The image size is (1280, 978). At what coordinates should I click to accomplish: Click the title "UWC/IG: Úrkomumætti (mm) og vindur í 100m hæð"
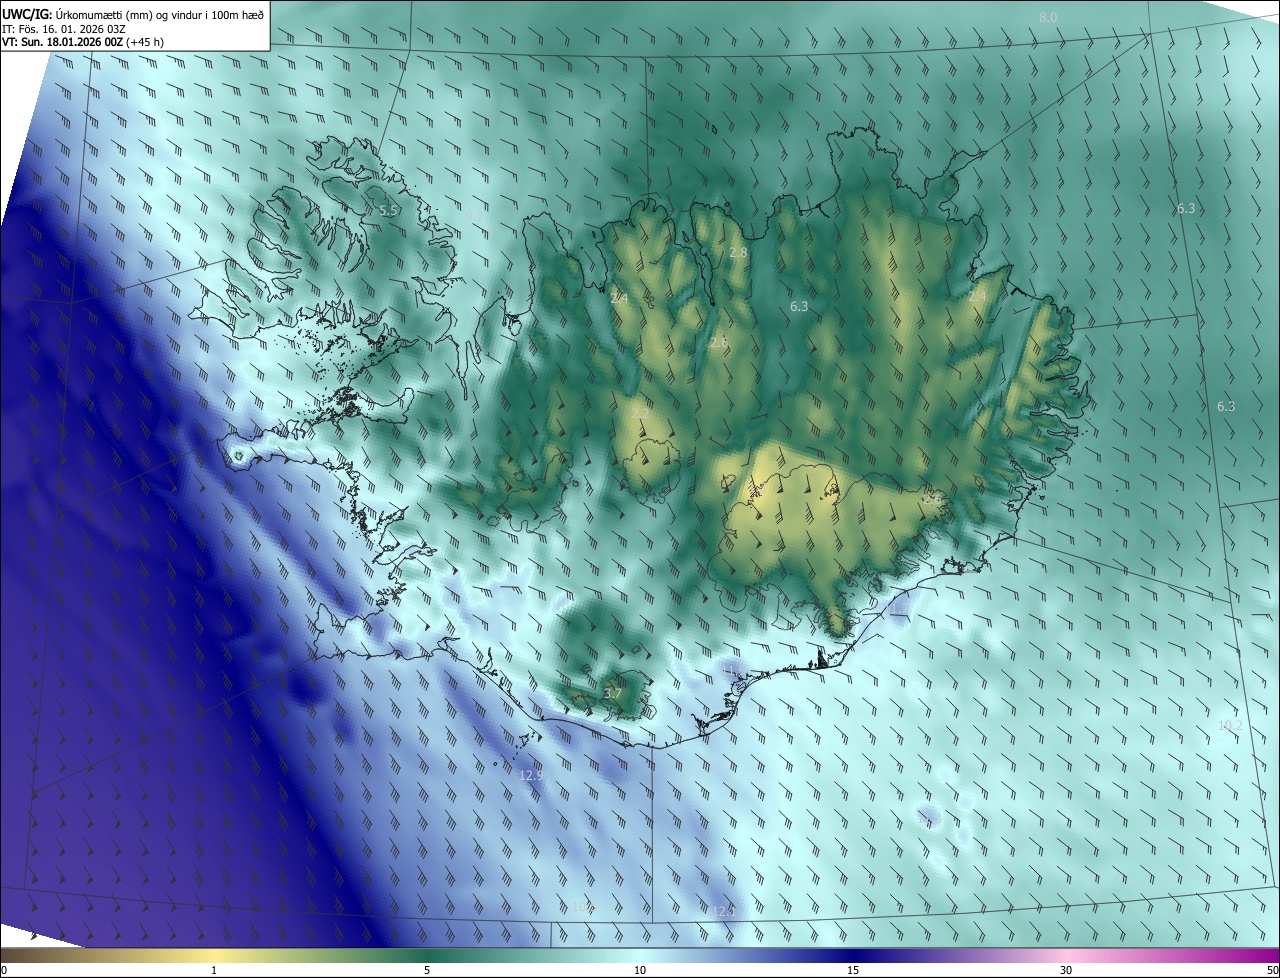click(x=133, y=14)
